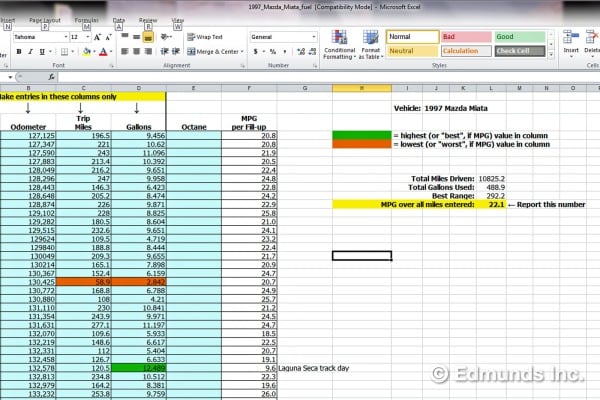
Task: Select column H header
Action: point(362,88)
